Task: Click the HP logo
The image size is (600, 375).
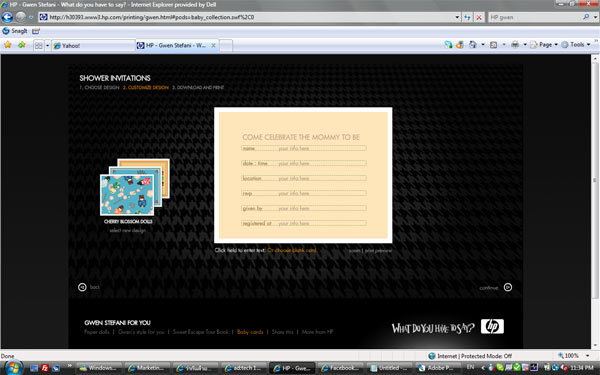Action: (492, 326)
